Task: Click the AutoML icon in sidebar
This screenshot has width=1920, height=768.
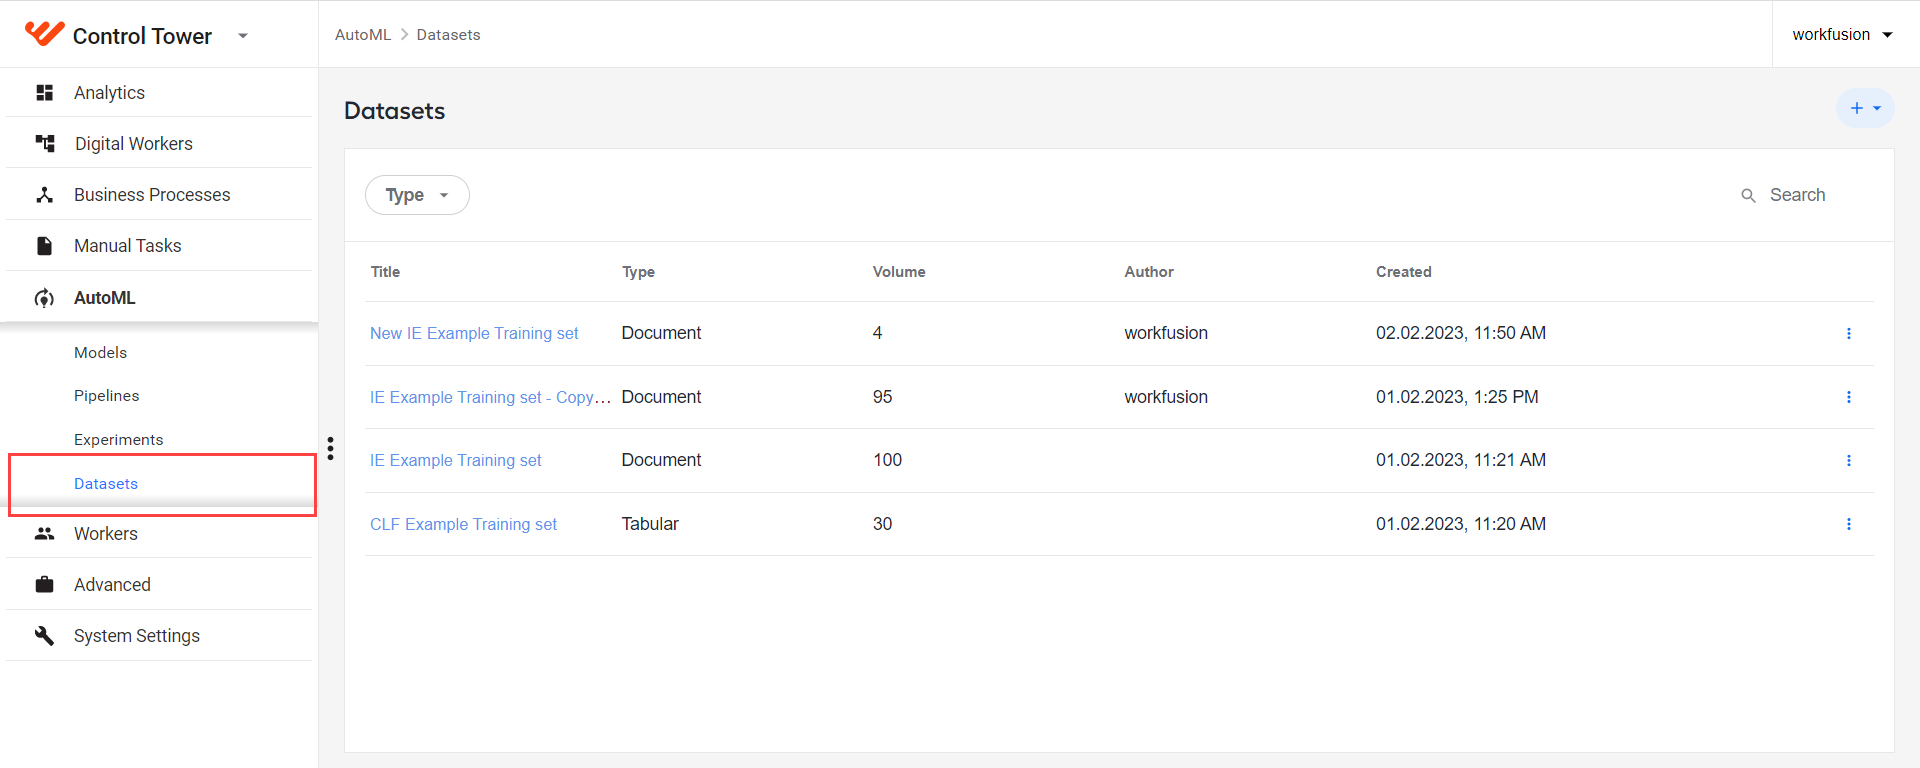Action: click(44, 298)
